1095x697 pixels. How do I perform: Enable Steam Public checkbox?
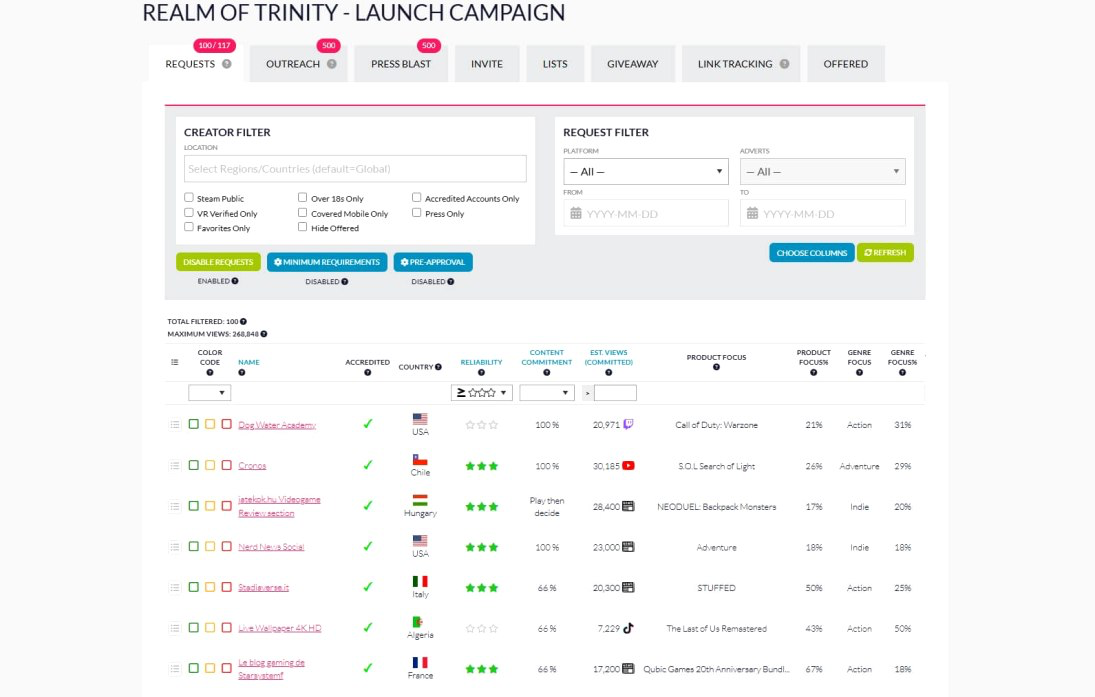click(189, 198)
